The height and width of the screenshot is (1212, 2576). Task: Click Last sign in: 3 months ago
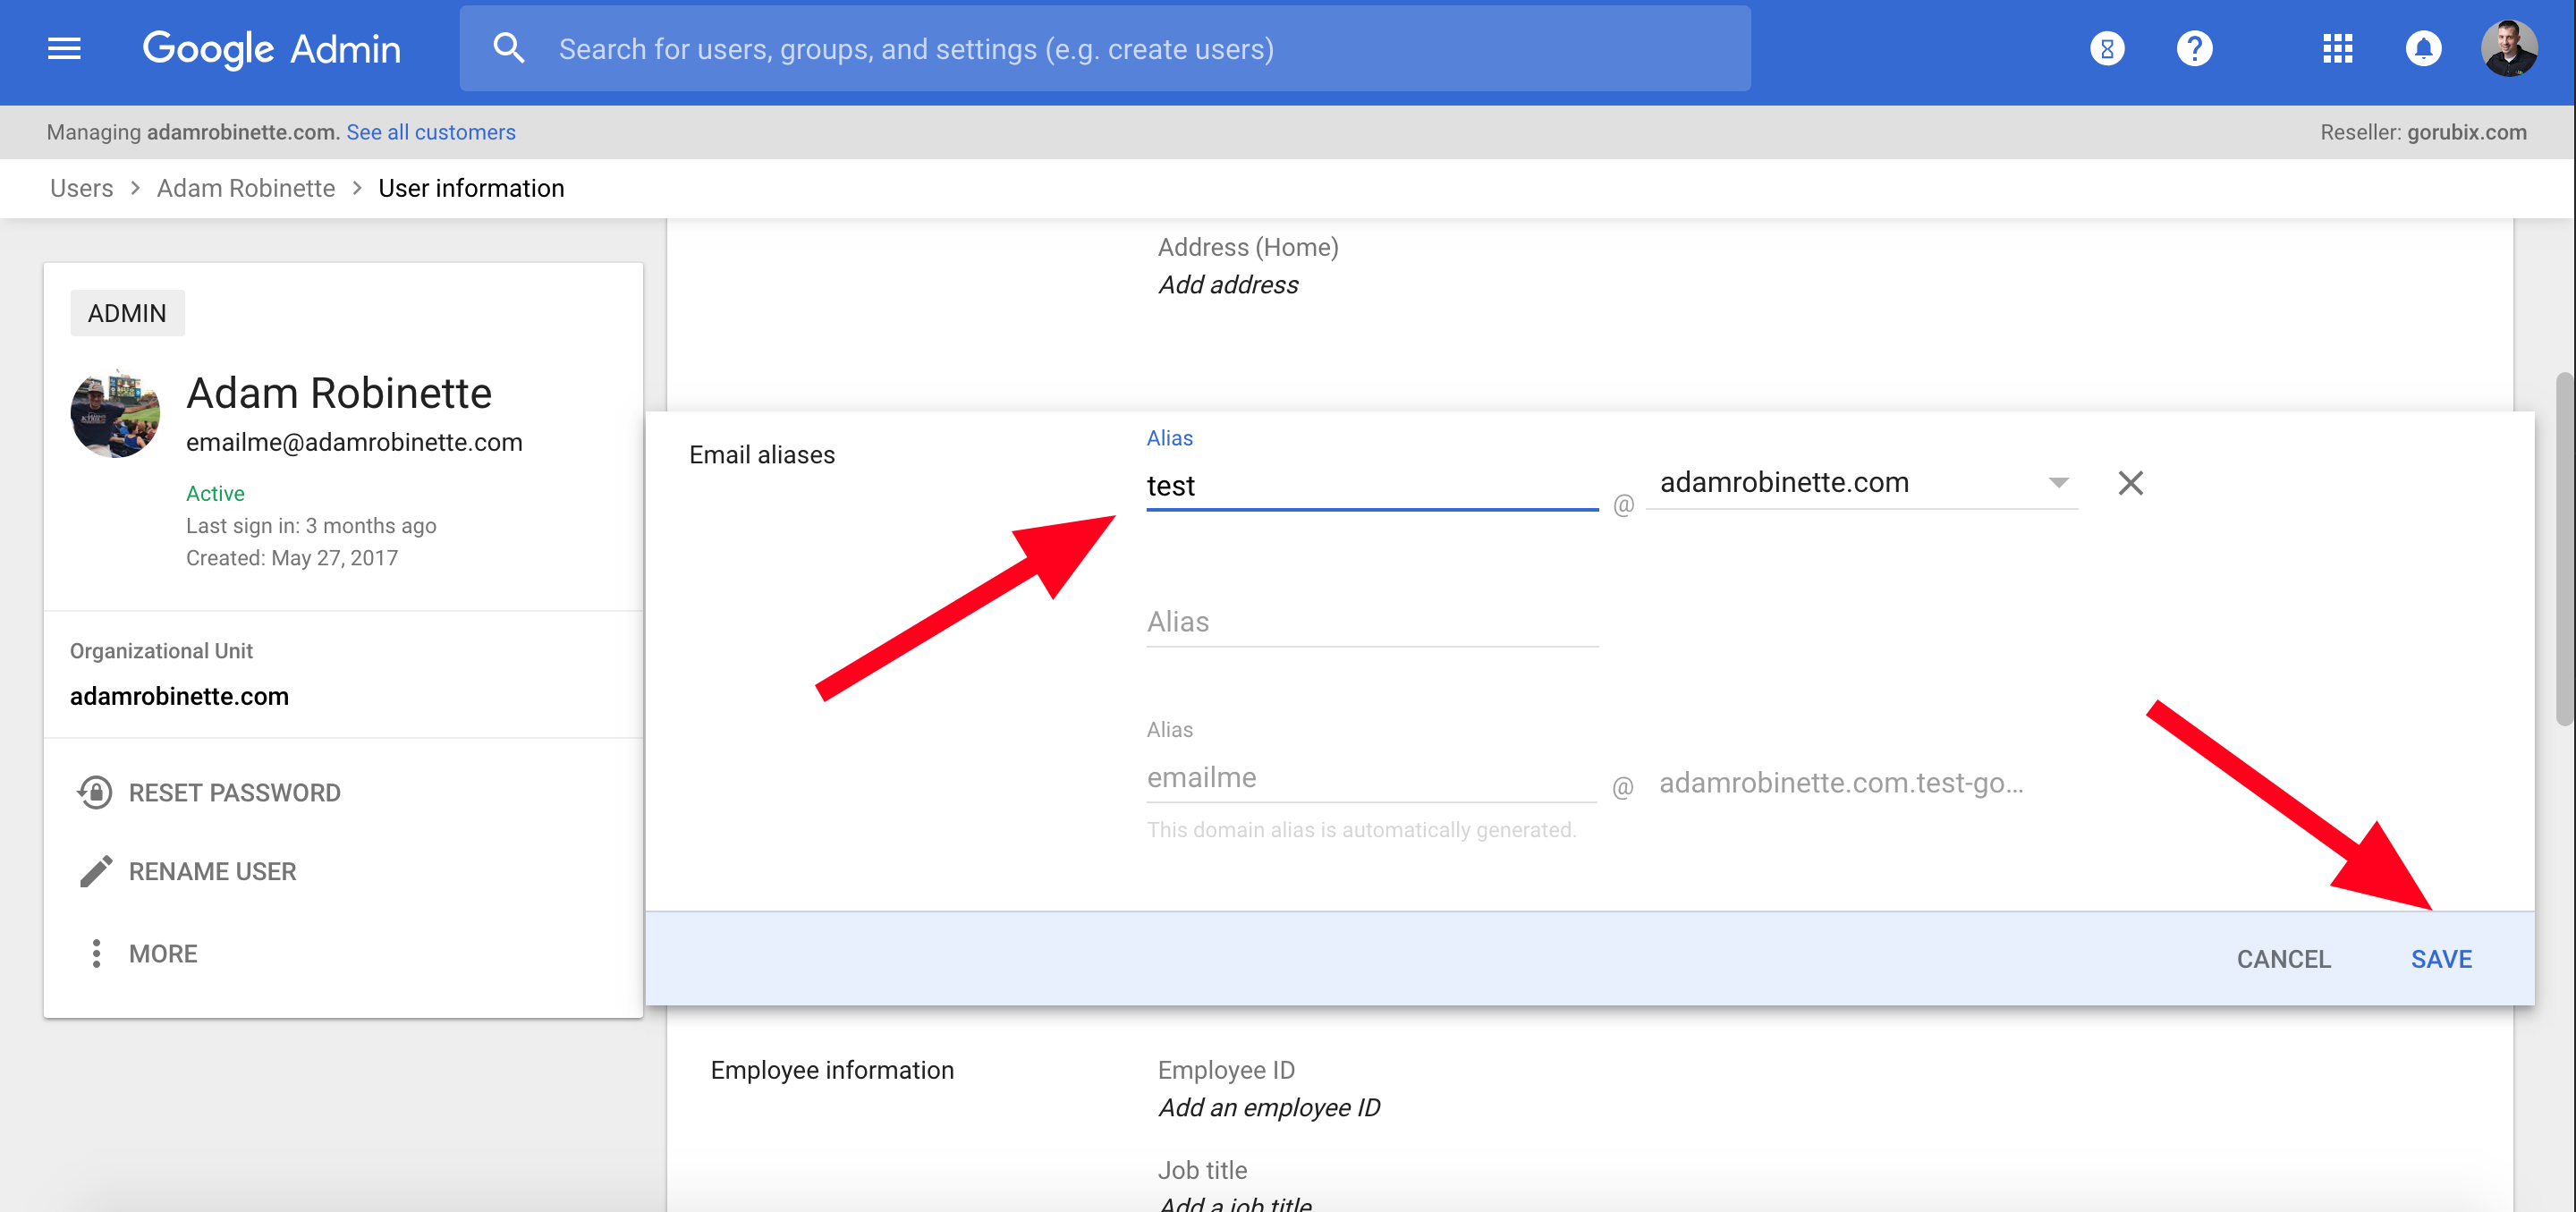(x=311, y=526)
